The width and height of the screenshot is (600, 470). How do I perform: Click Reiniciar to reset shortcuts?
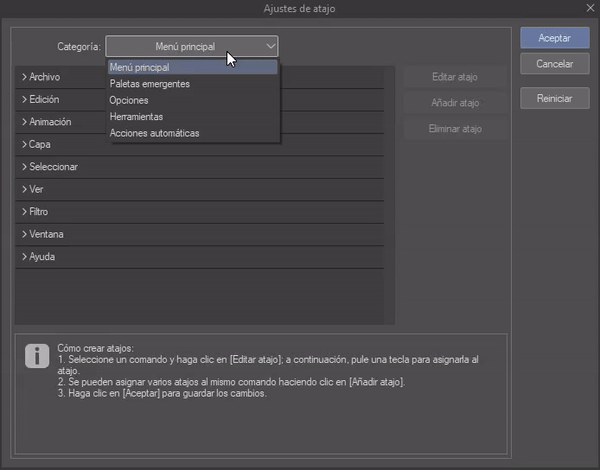554,99
